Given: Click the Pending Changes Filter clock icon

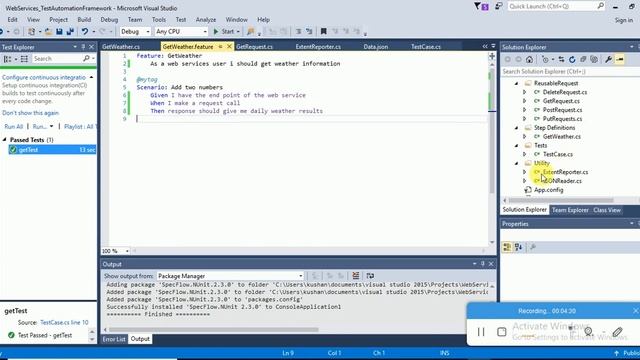Looking at the screenshot, I should click(x=545, y=60).
